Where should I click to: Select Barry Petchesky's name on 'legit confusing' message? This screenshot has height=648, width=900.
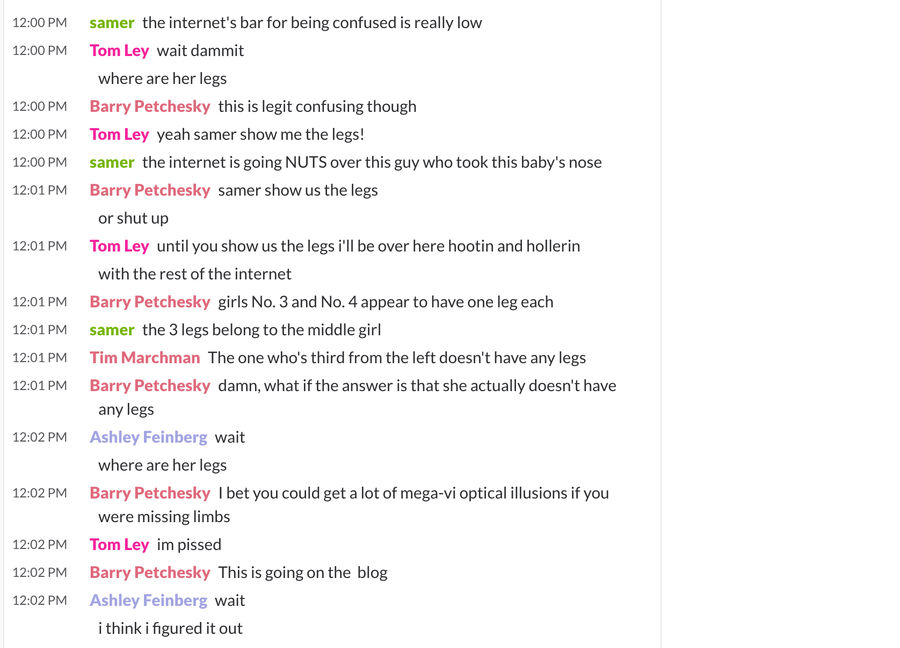(150, 107)
